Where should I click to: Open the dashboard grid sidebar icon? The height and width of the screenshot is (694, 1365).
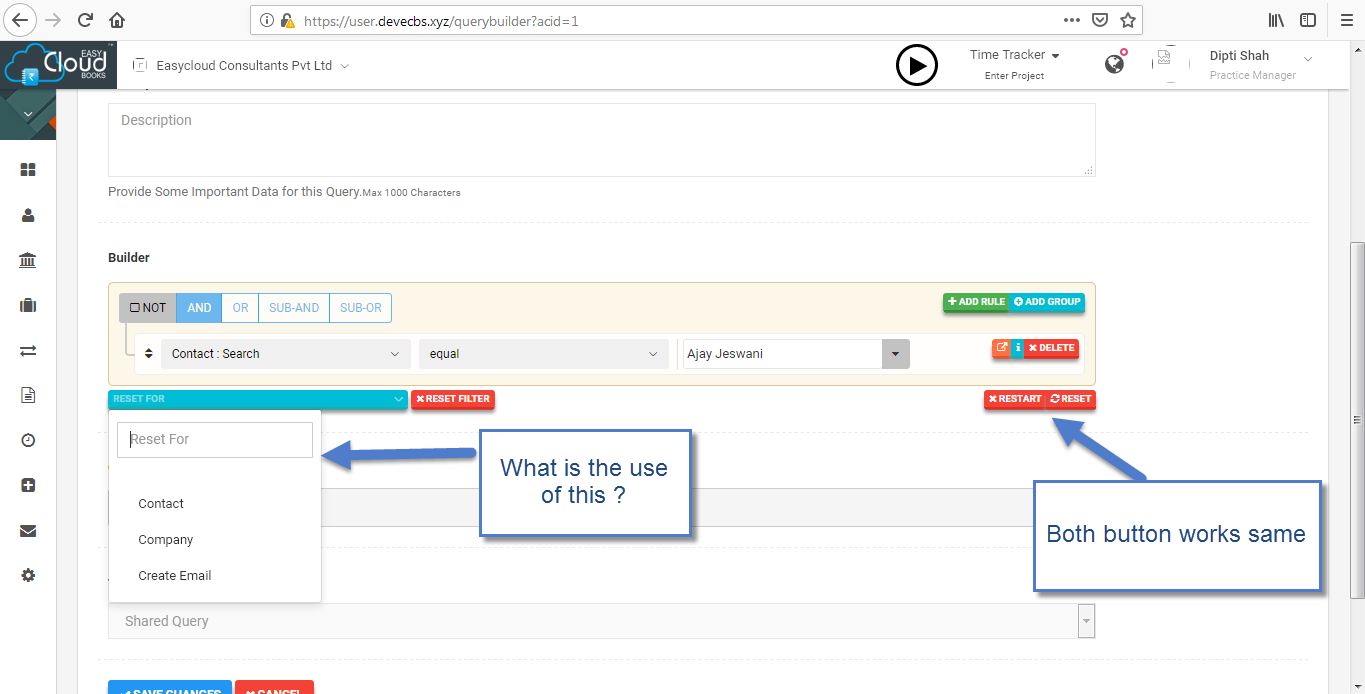click(x=28, y=170)
